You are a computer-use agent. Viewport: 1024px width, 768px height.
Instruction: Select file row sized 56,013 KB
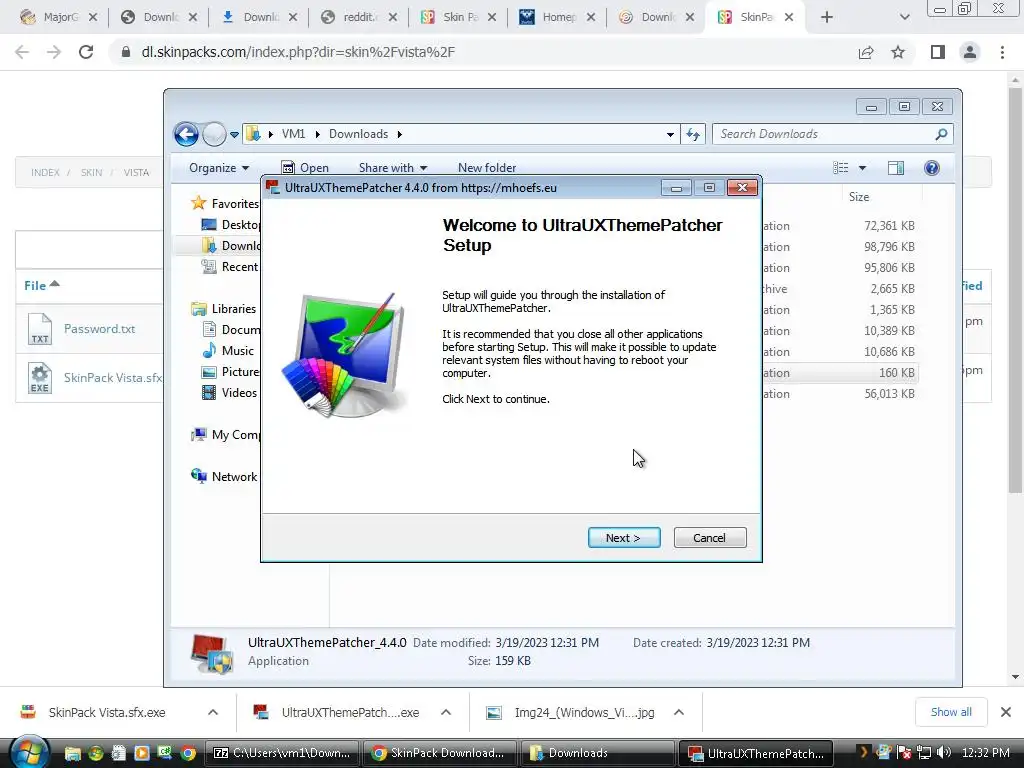[840, 394]
